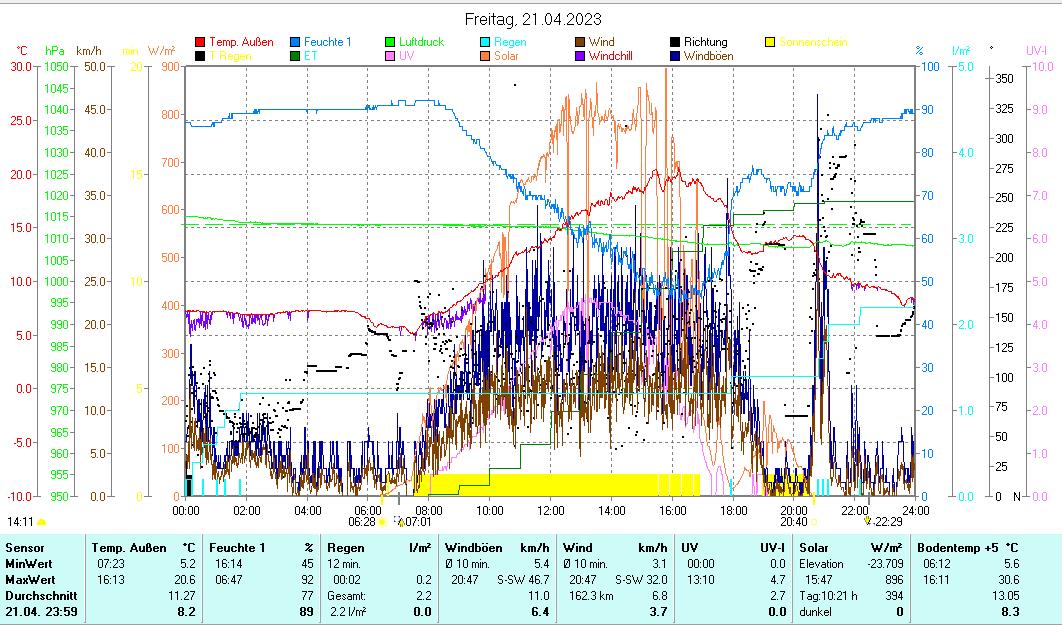
Task: Click the green Luftdruck legend square
Action: click(391, 42)
